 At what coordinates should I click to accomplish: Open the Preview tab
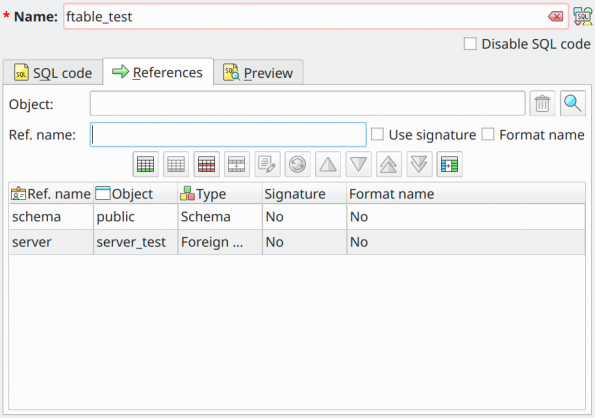pos(258,72)
